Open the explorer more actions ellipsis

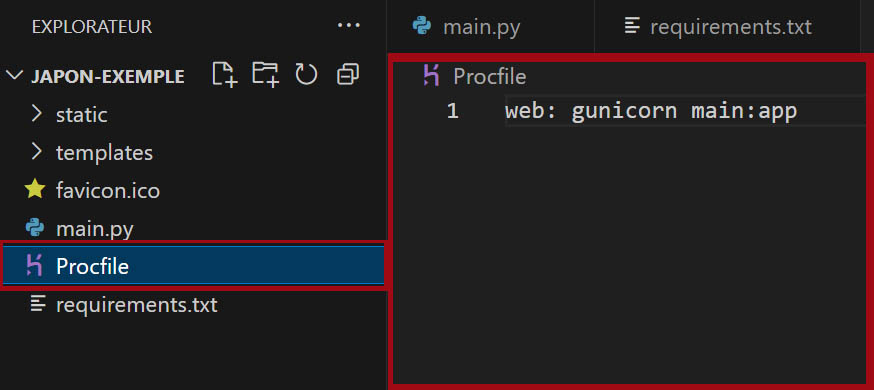coord(349,26)
